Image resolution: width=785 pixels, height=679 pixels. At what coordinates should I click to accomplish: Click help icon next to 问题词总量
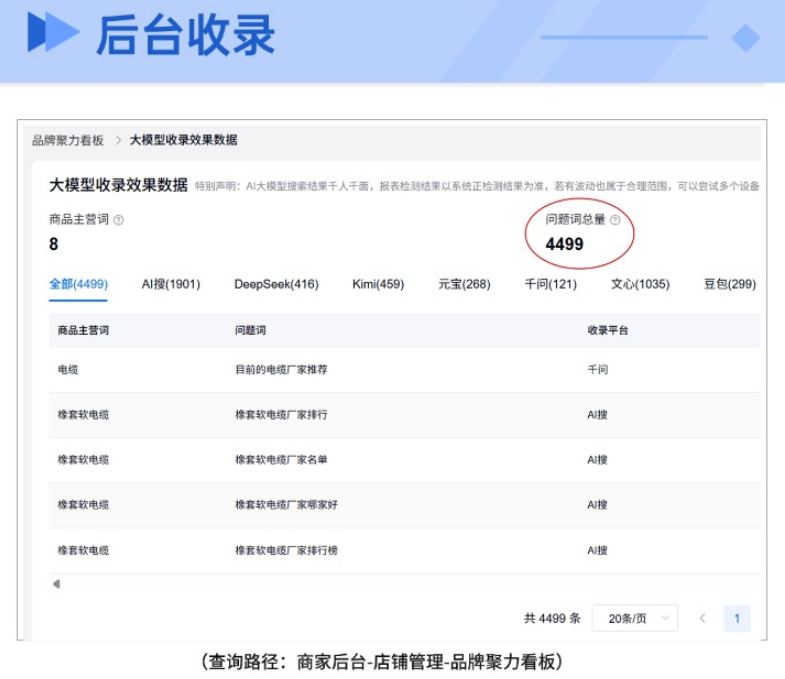(615, 220)
